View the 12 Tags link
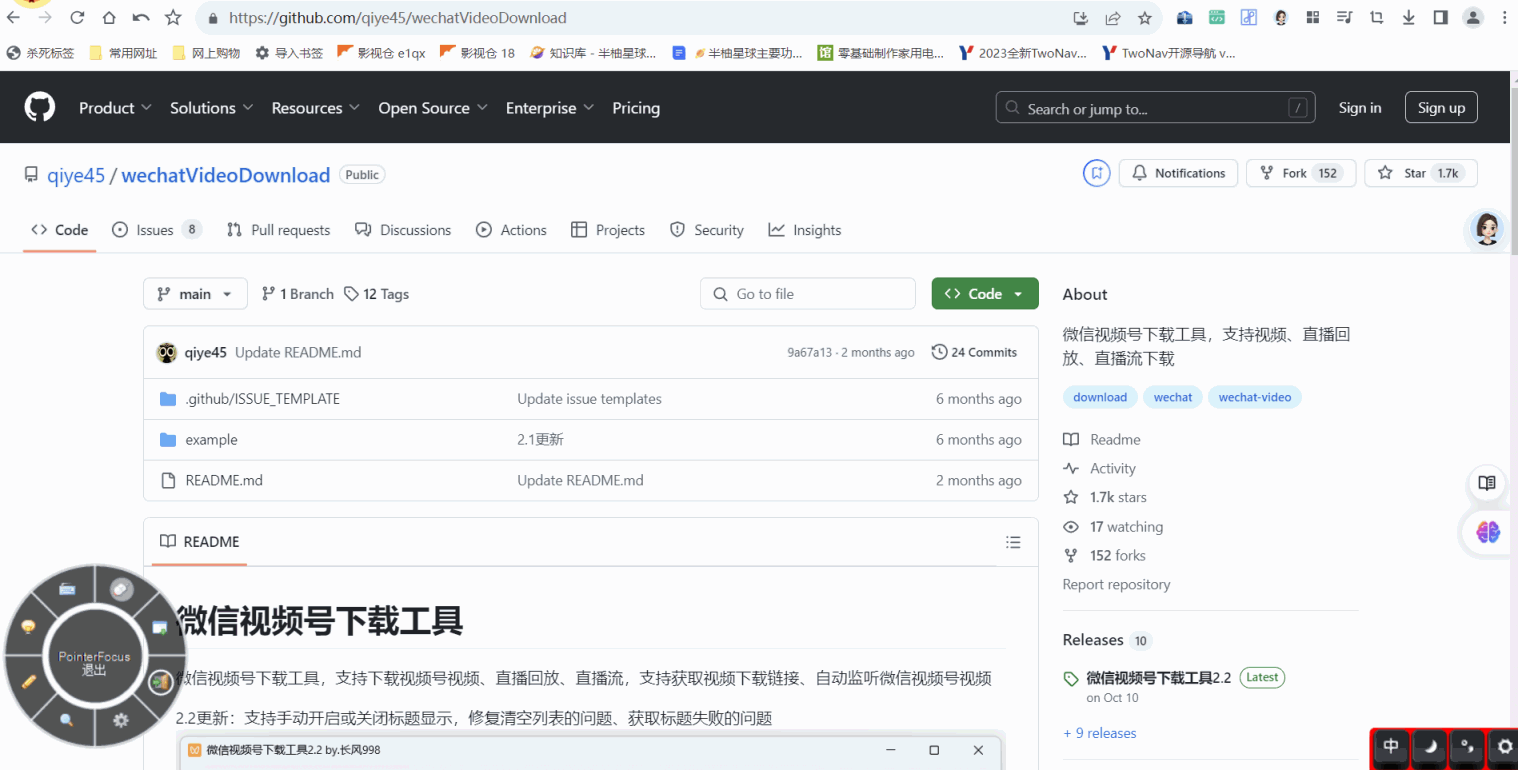The height and width of the screenshot is (770, 1518). pos(376,294)
